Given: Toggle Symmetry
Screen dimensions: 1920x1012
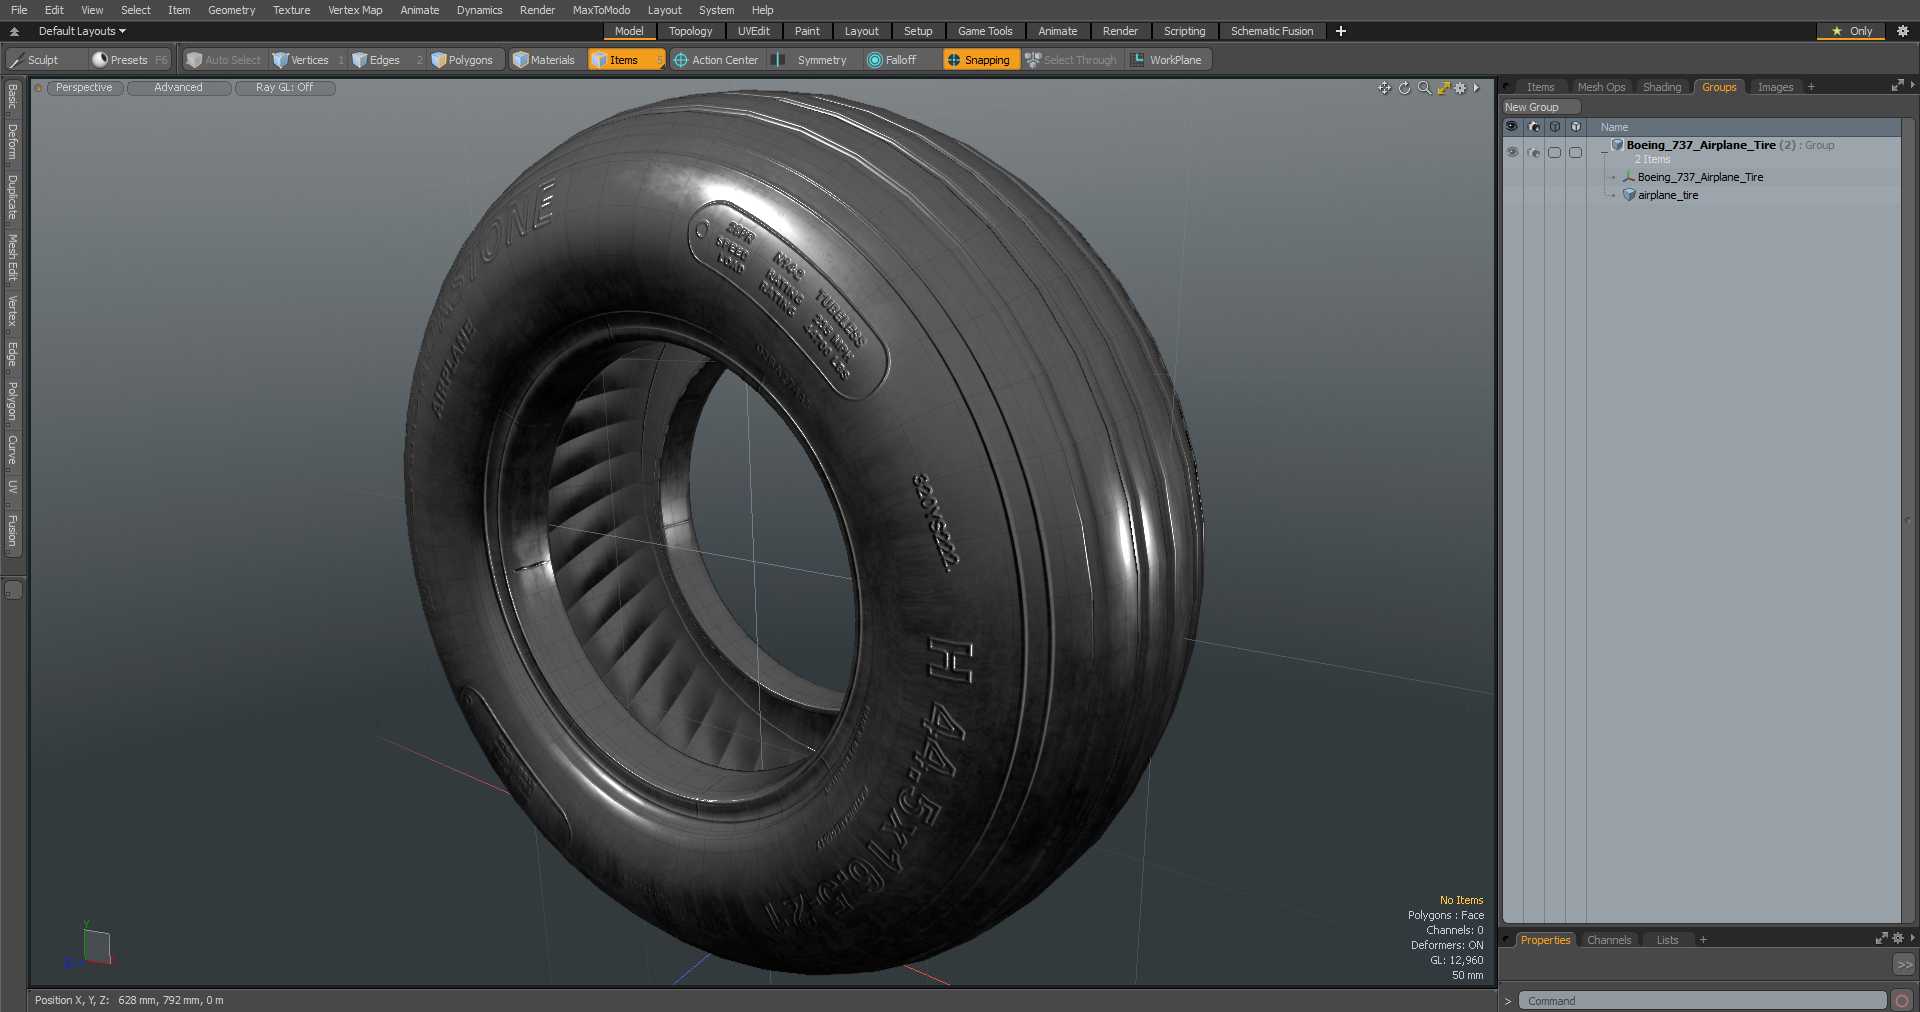Looking at the screenshot, I should 812,60.
